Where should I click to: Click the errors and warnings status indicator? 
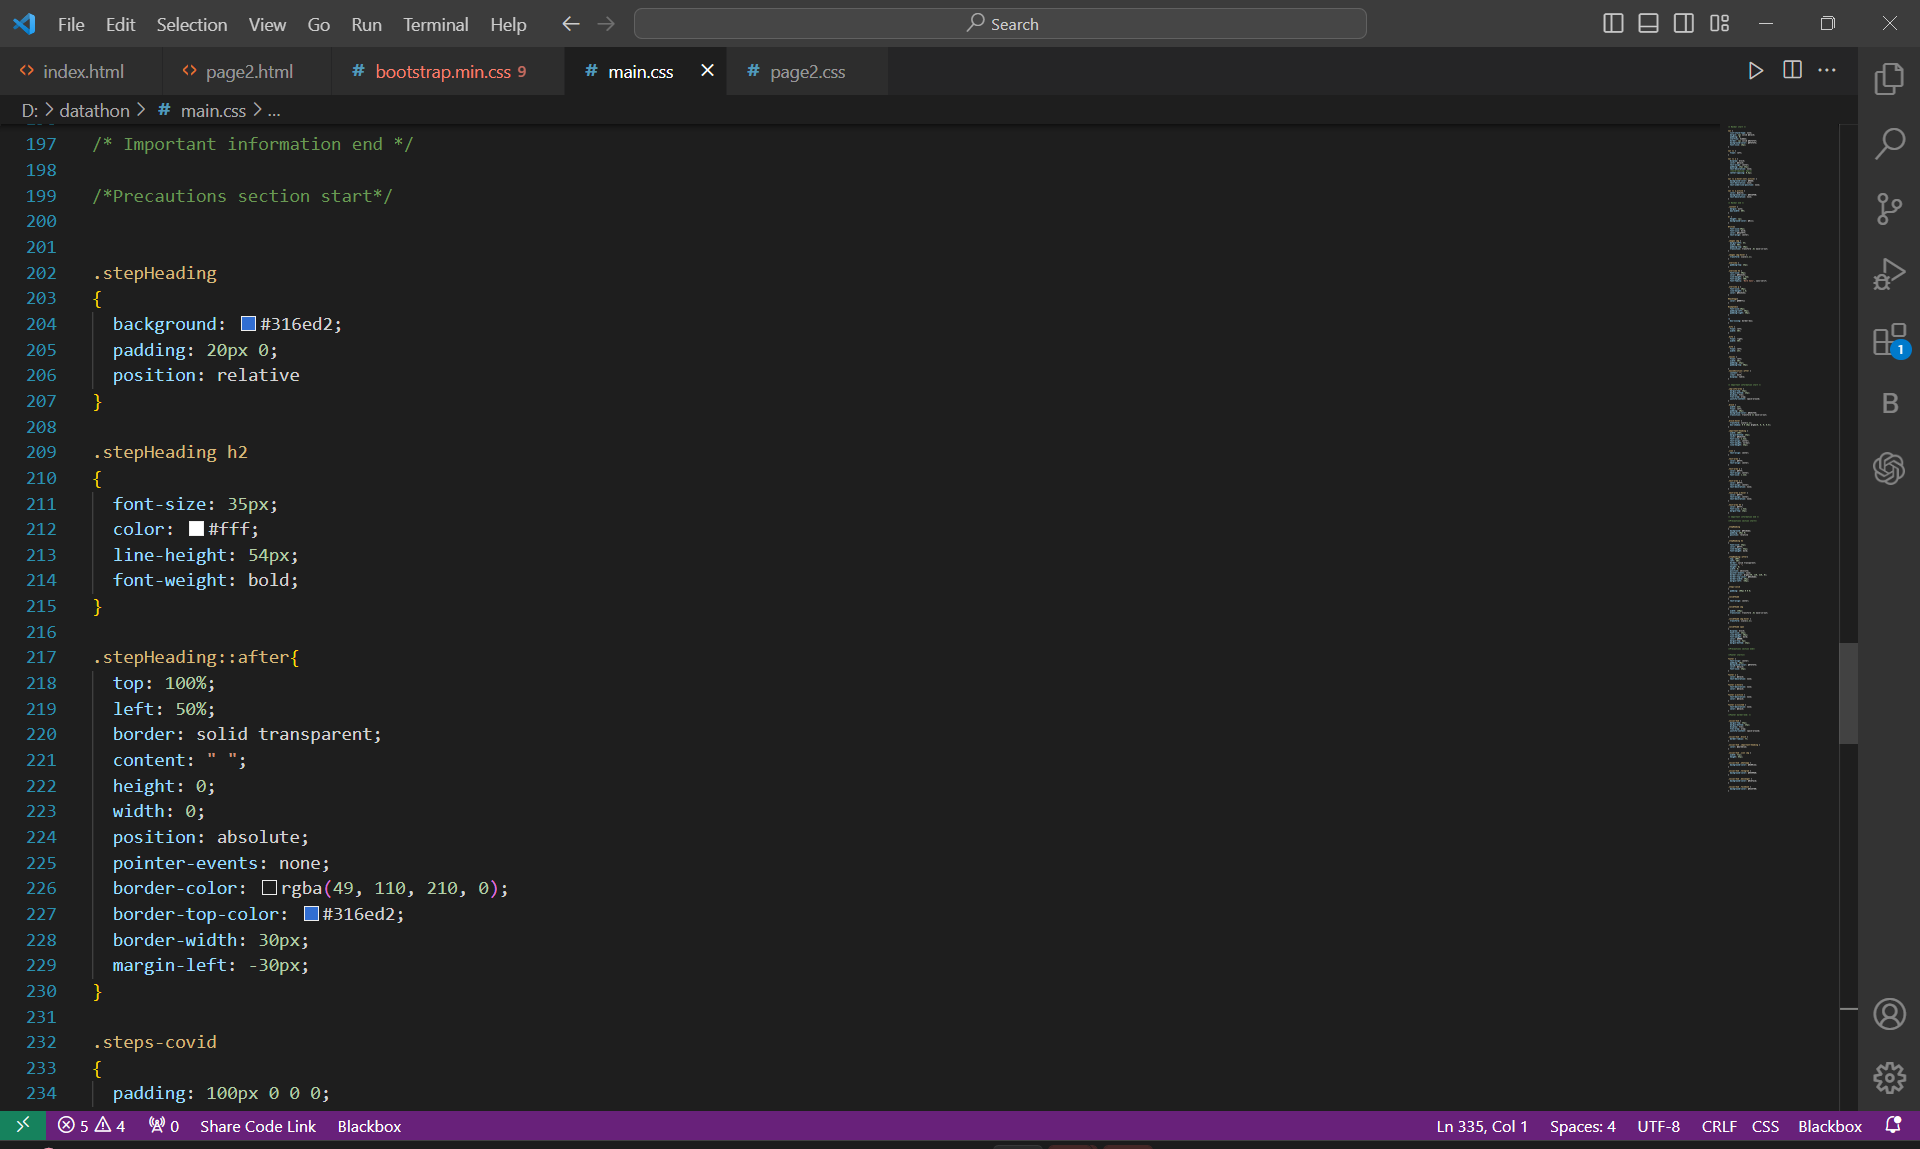point(91,1126)
